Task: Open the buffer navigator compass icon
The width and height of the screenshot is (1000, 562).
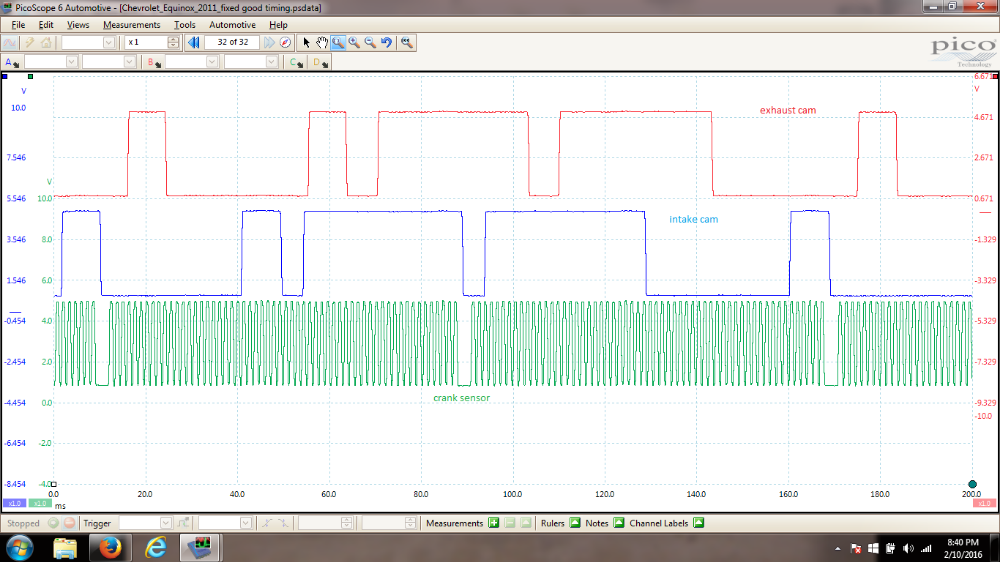Action: point(285,43)
